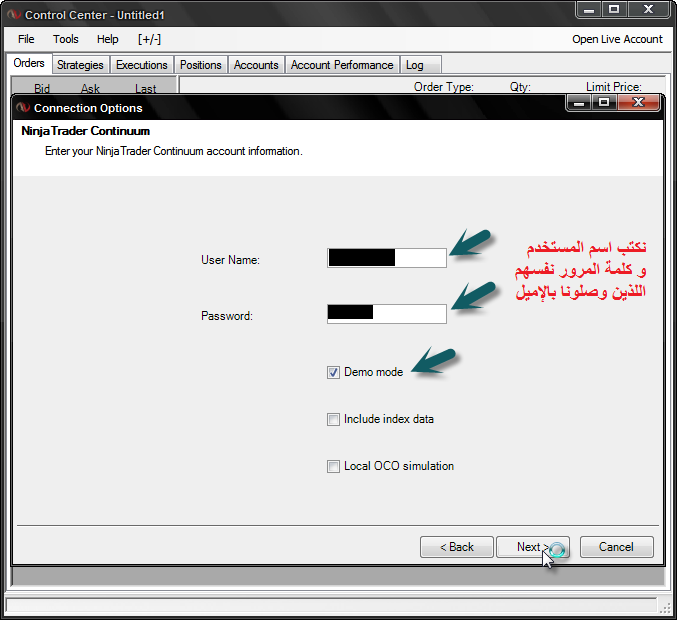
Task: Switch to the Strategies tab
Action: coord(80,65)
